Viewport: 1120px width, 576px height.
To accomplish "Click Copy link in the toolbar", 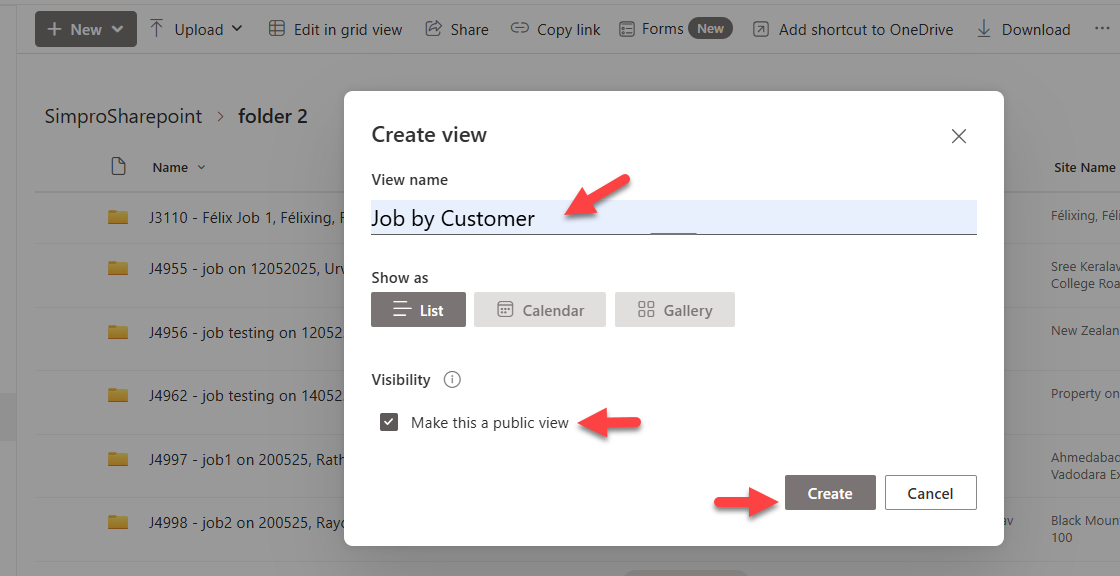I will tap(555, 29).
